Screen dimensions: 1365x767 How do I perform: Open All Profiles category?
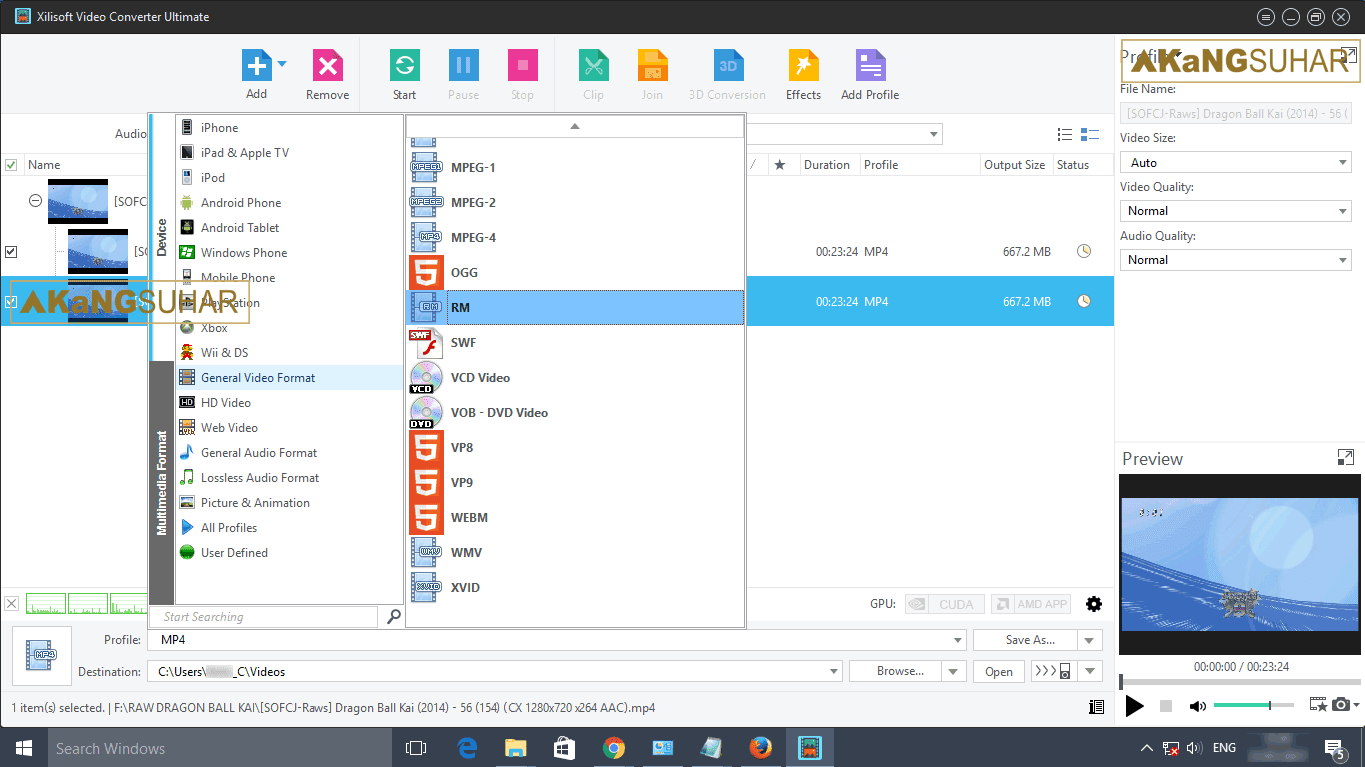(x=290, y=528)
